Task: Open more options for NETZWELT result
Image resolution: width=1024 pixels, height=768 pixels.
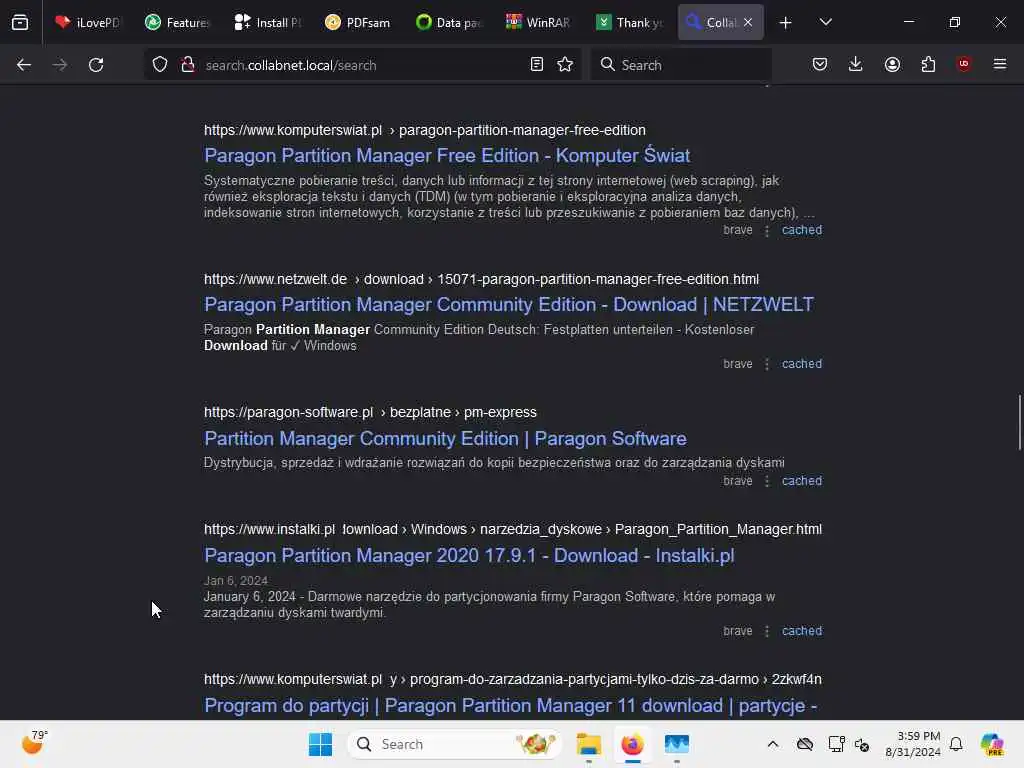Action: (767, 364)
